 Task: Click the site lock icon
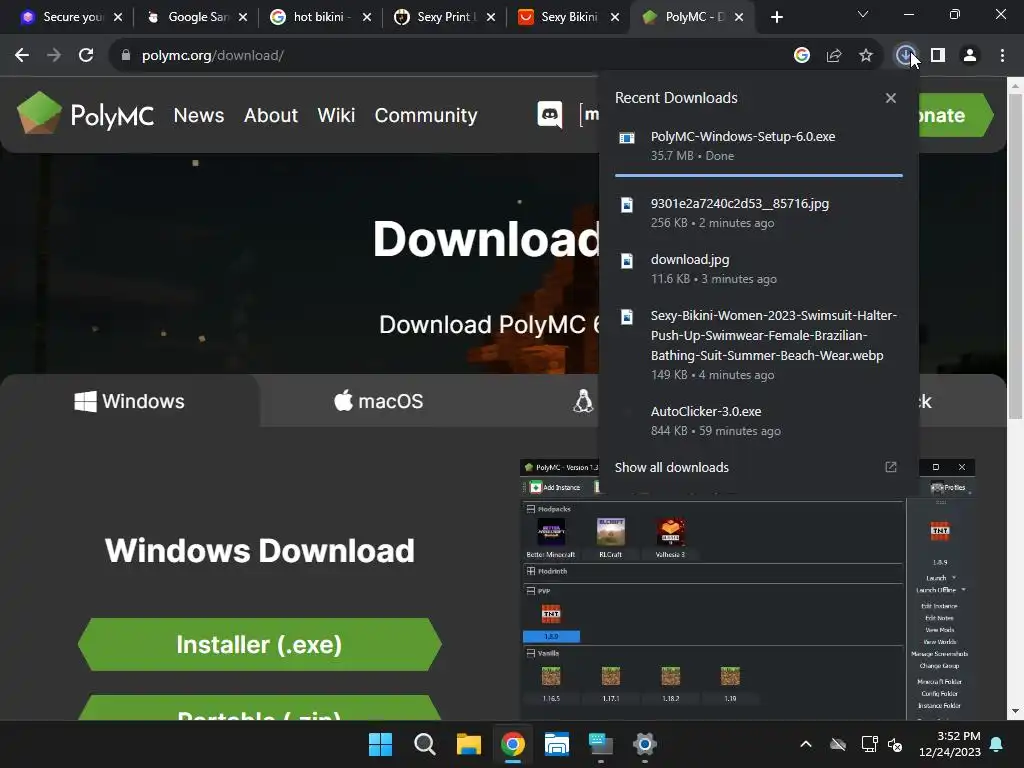point(126,56)
